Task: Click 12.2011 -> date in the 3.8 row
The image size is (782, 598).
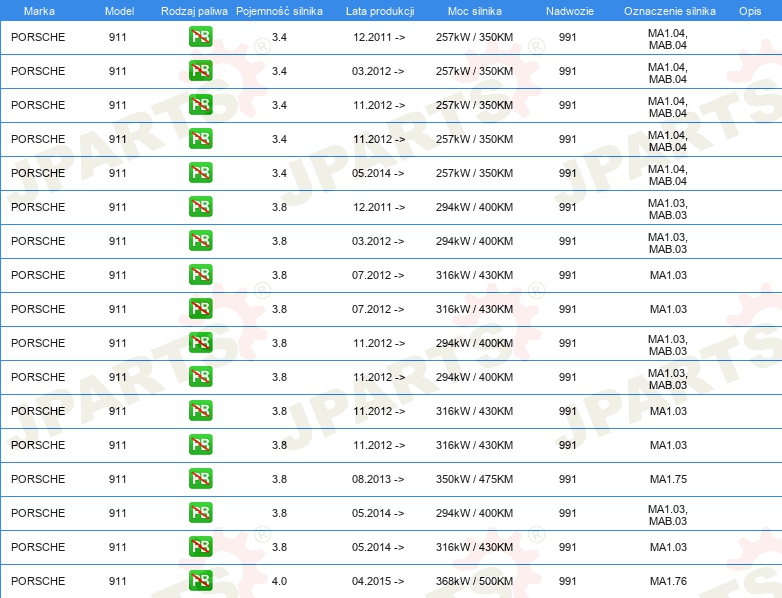Action: click(379, 207)
